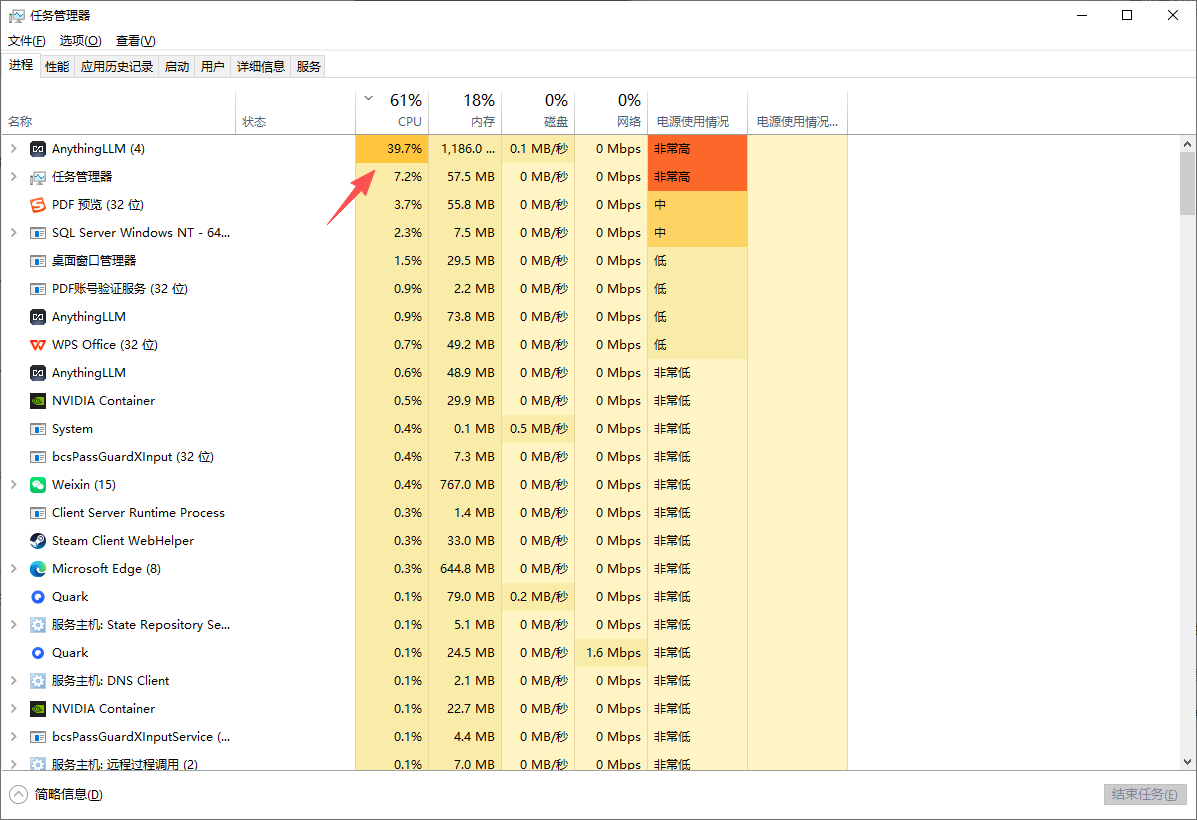Open the 选项(O) menu
This screenshot has height=820, width=1197.
[80, 40]
